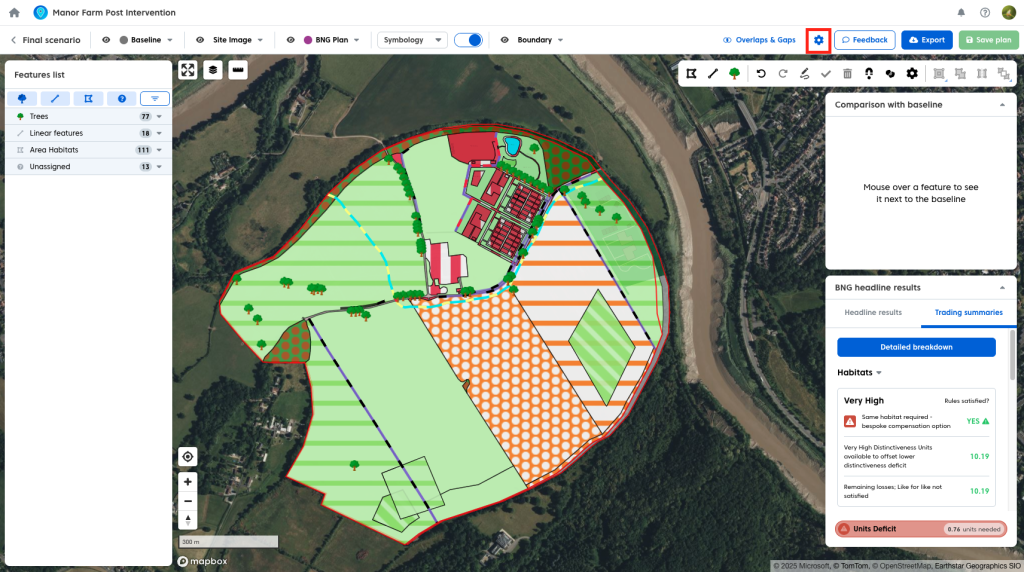Open the highlighted settings gear
This screenshot has width=1024, height=572.
818,40
